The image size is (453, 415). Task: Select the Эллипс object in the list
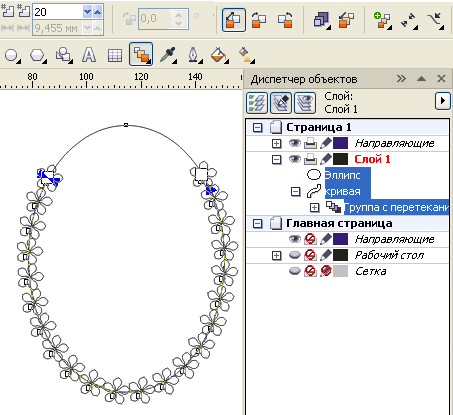click(343, 175)
